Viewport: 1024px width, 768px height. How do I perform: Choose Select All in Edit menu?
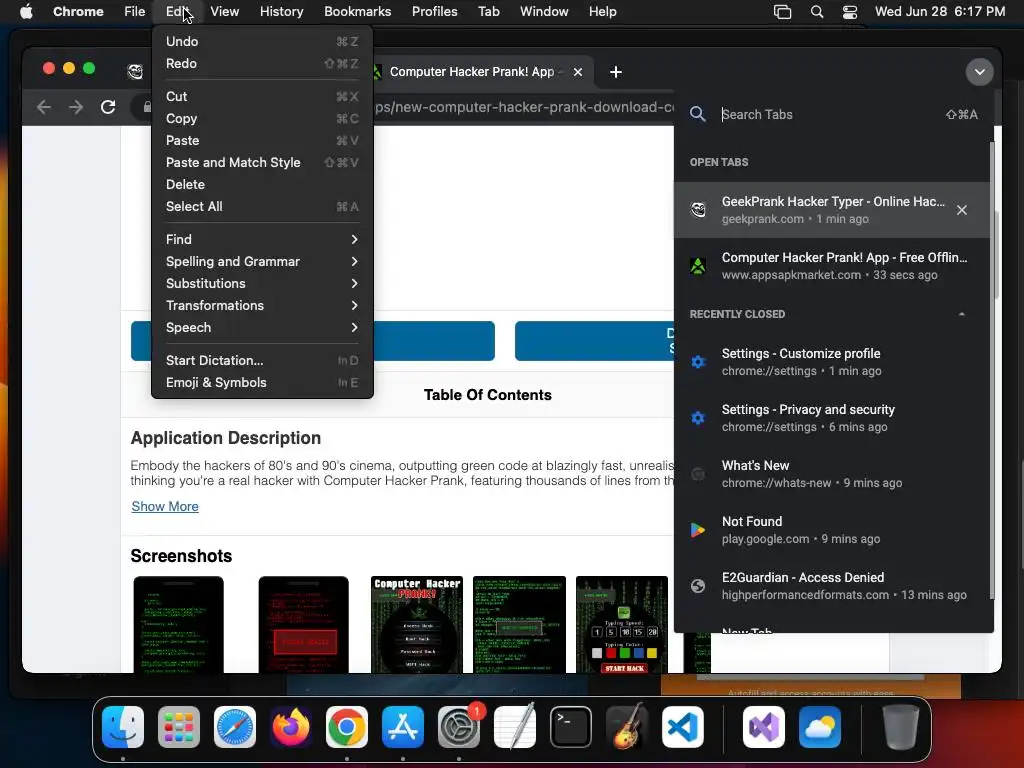pyautogui.click(x=262, y=206)
